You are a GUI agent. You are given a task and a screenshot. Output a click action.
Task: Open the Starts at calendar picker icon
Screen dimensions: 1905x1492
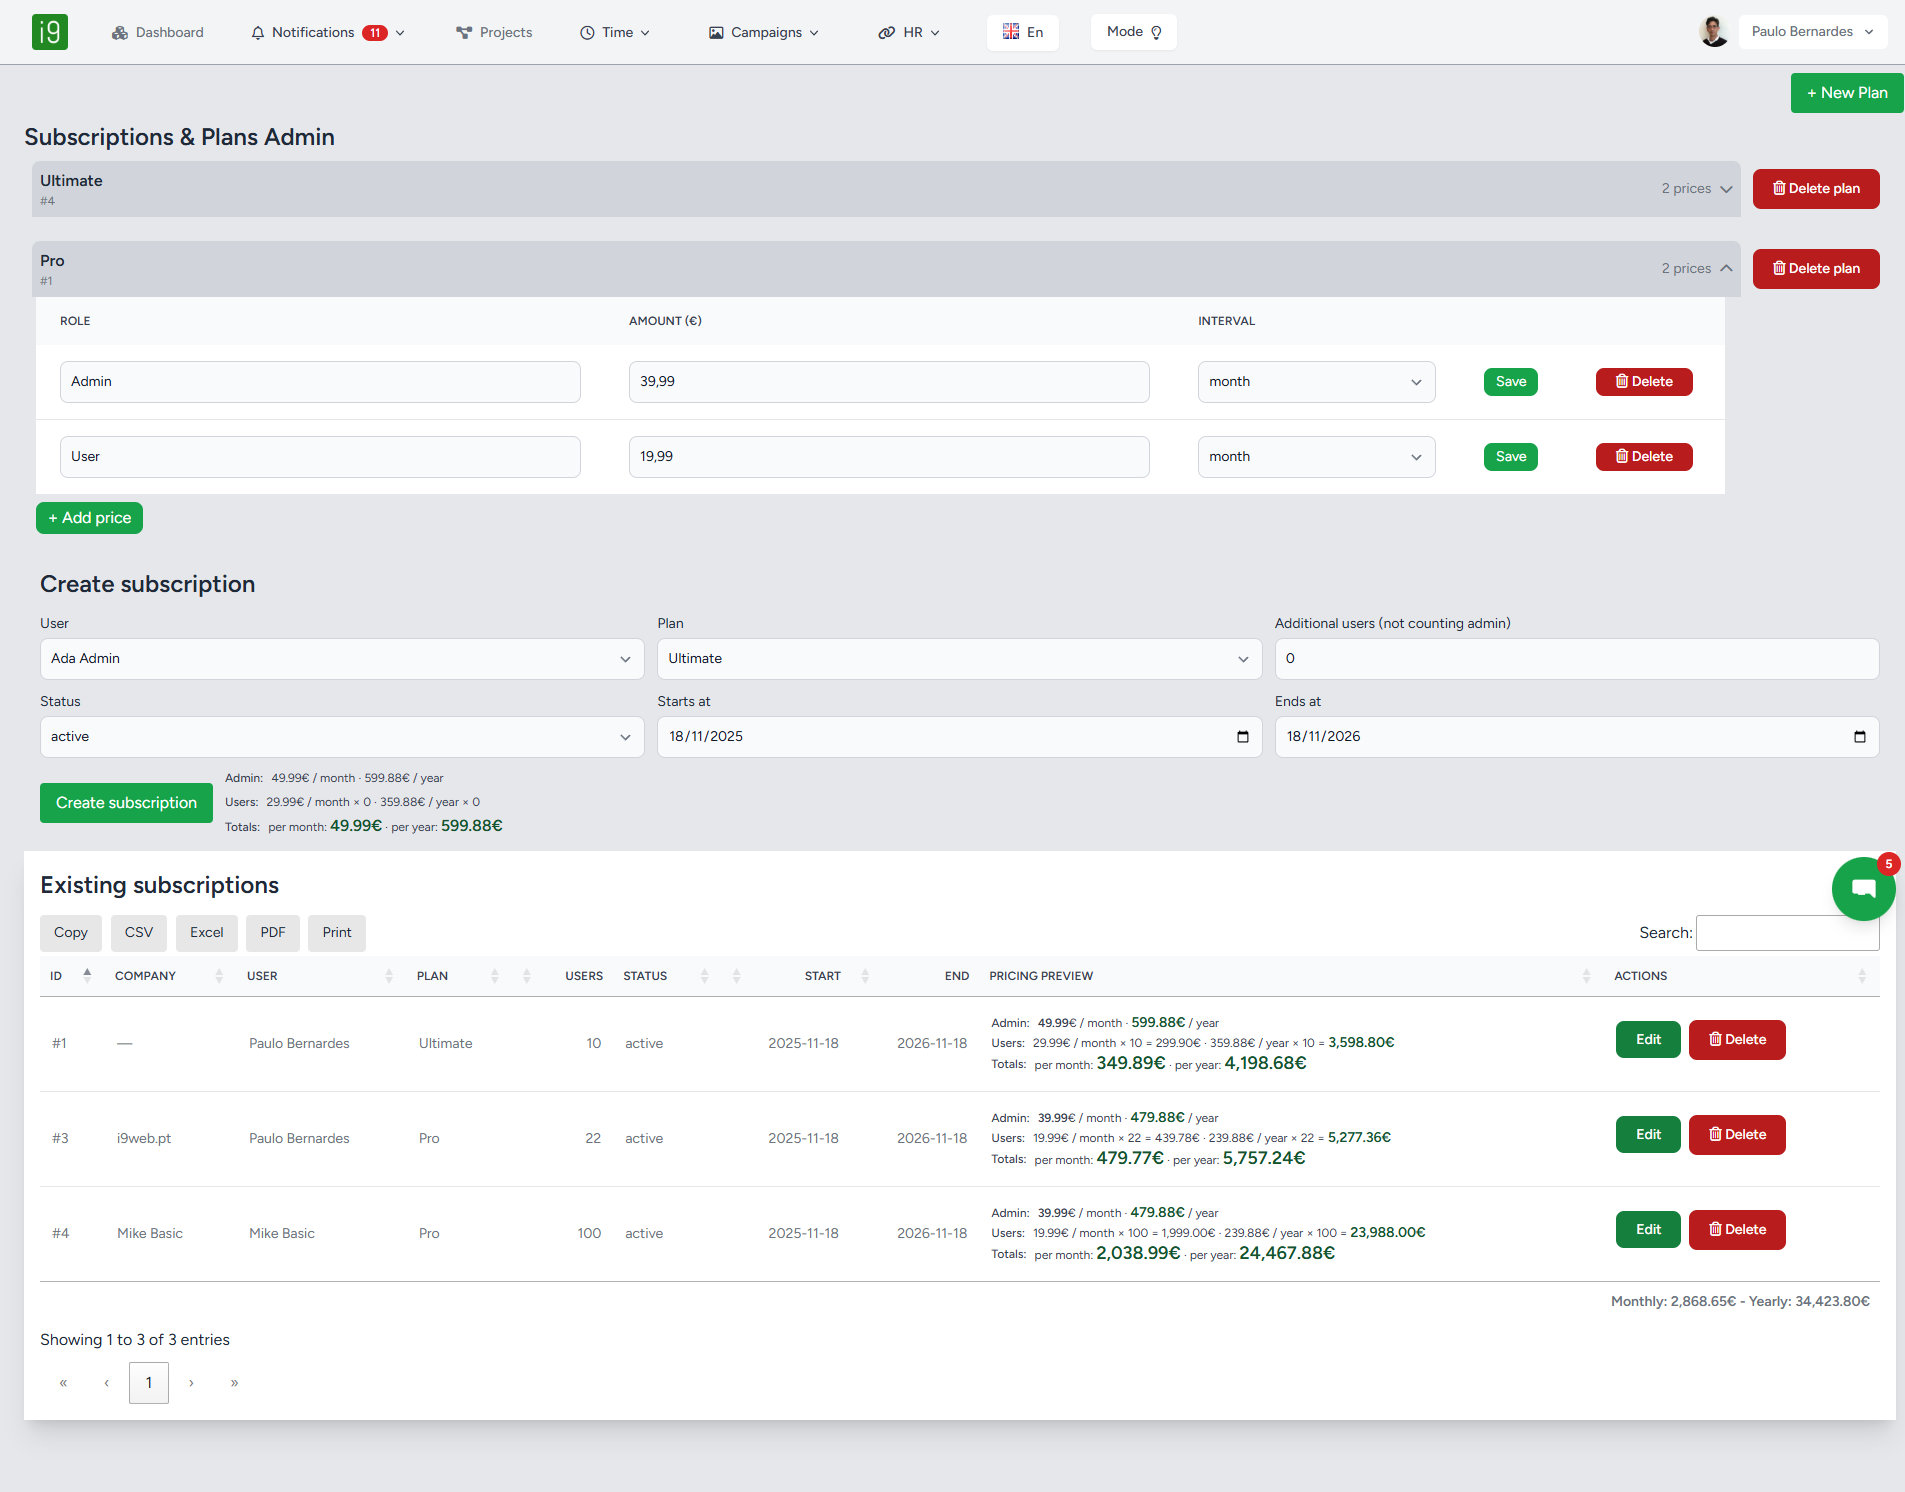[1243, 737]
